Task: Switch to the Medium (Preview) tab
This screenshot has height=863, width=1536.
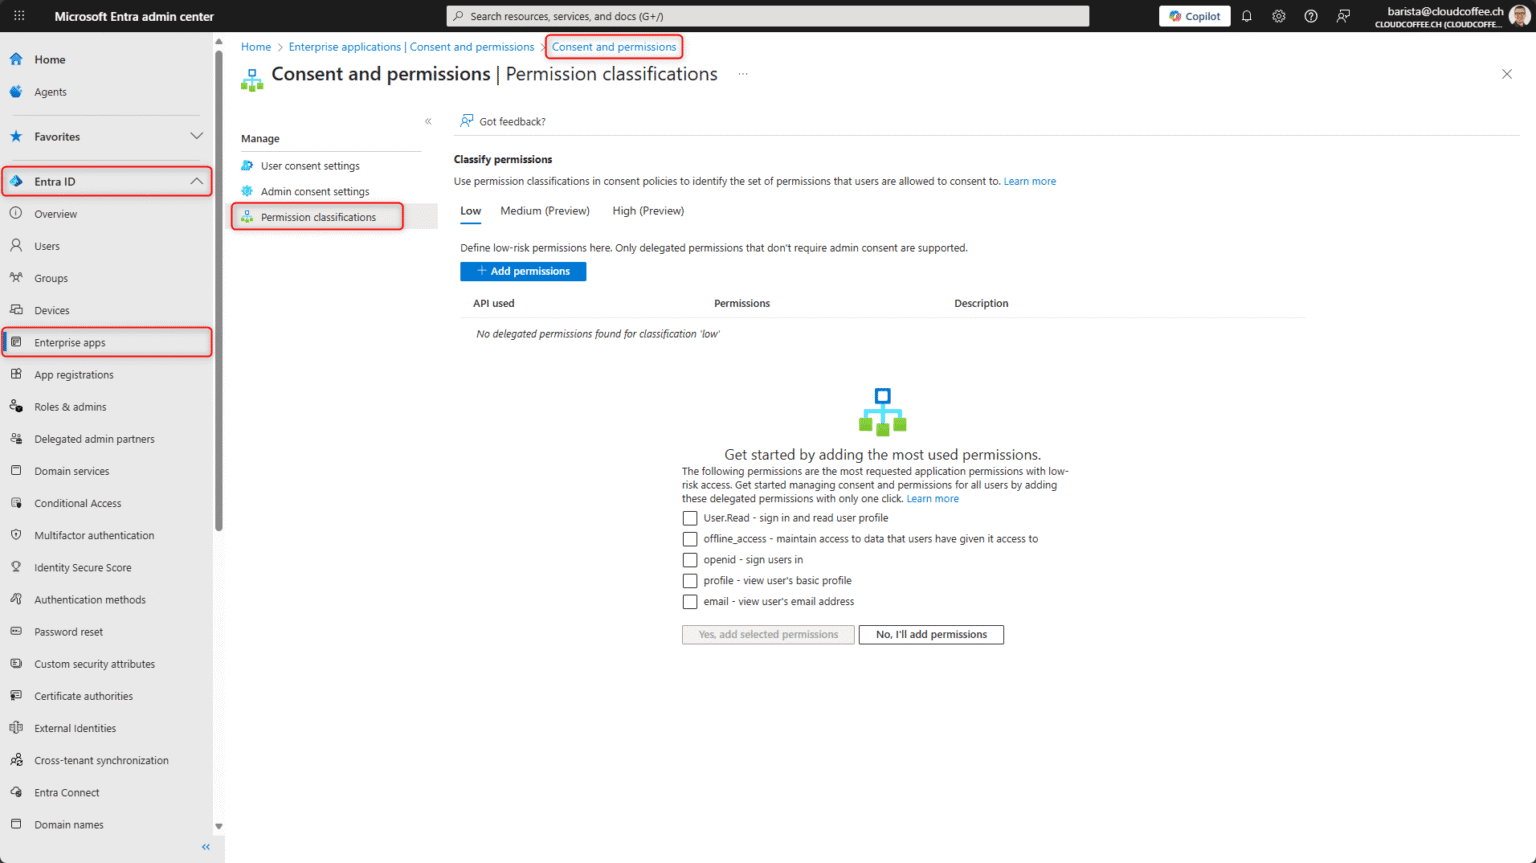Action: pos(544,211)
